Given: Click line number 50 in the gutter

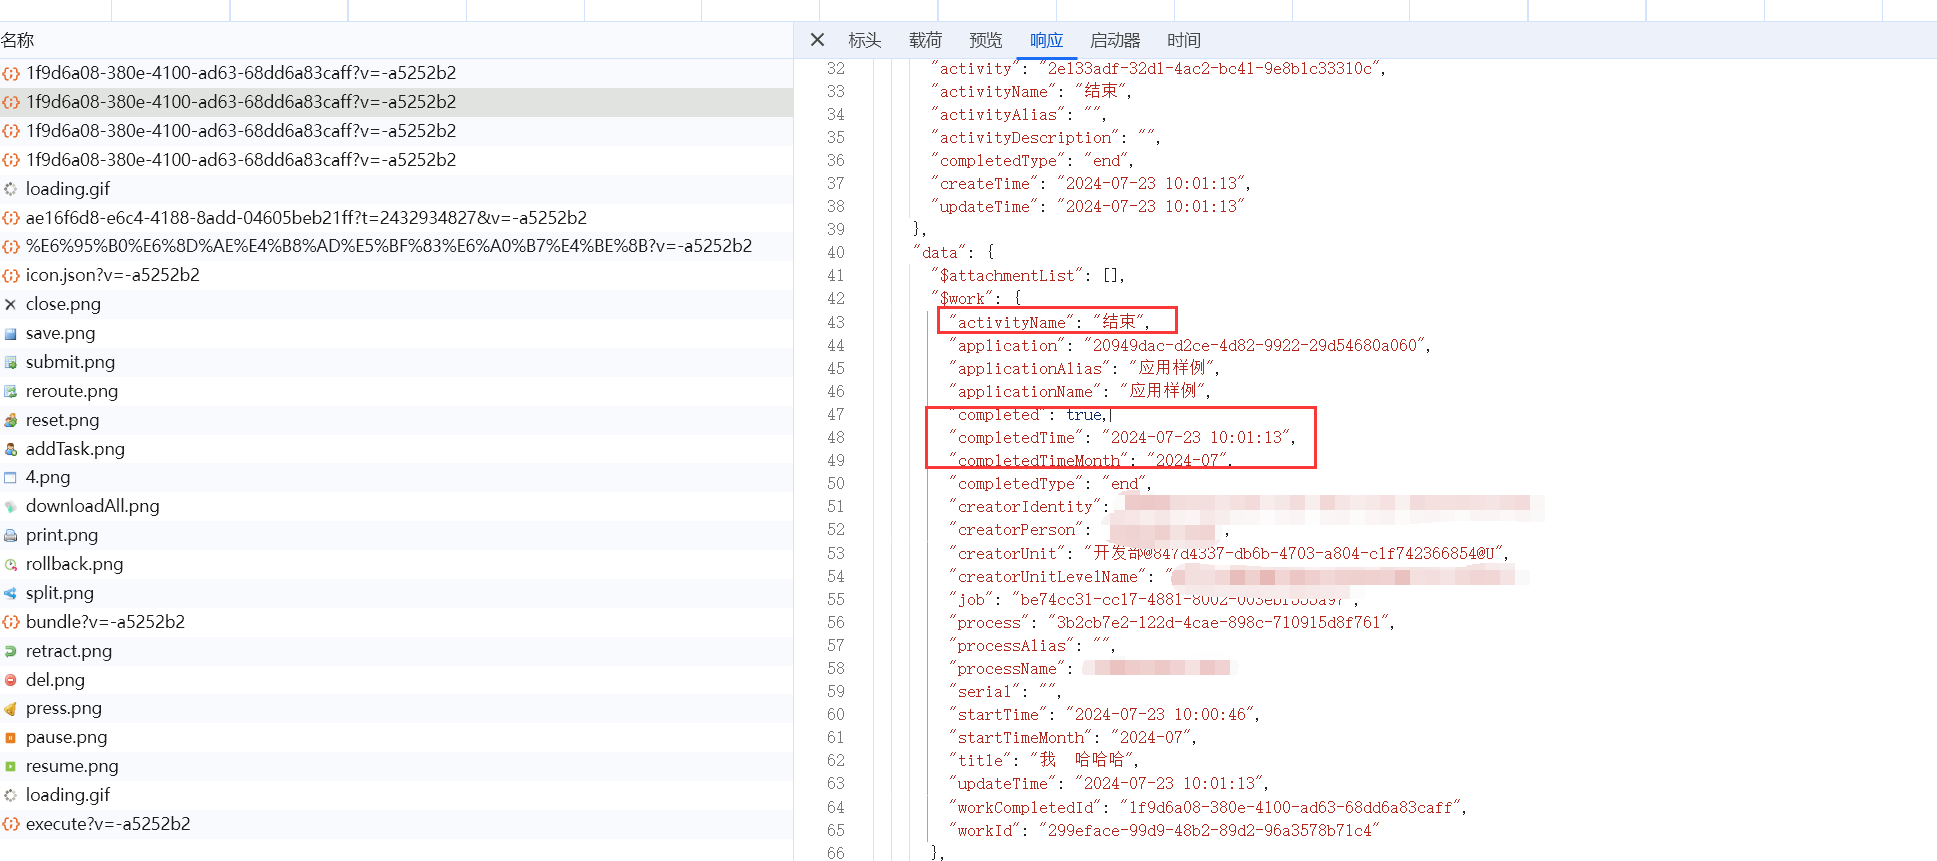Looking at the screenshot, I should [836, 484].
